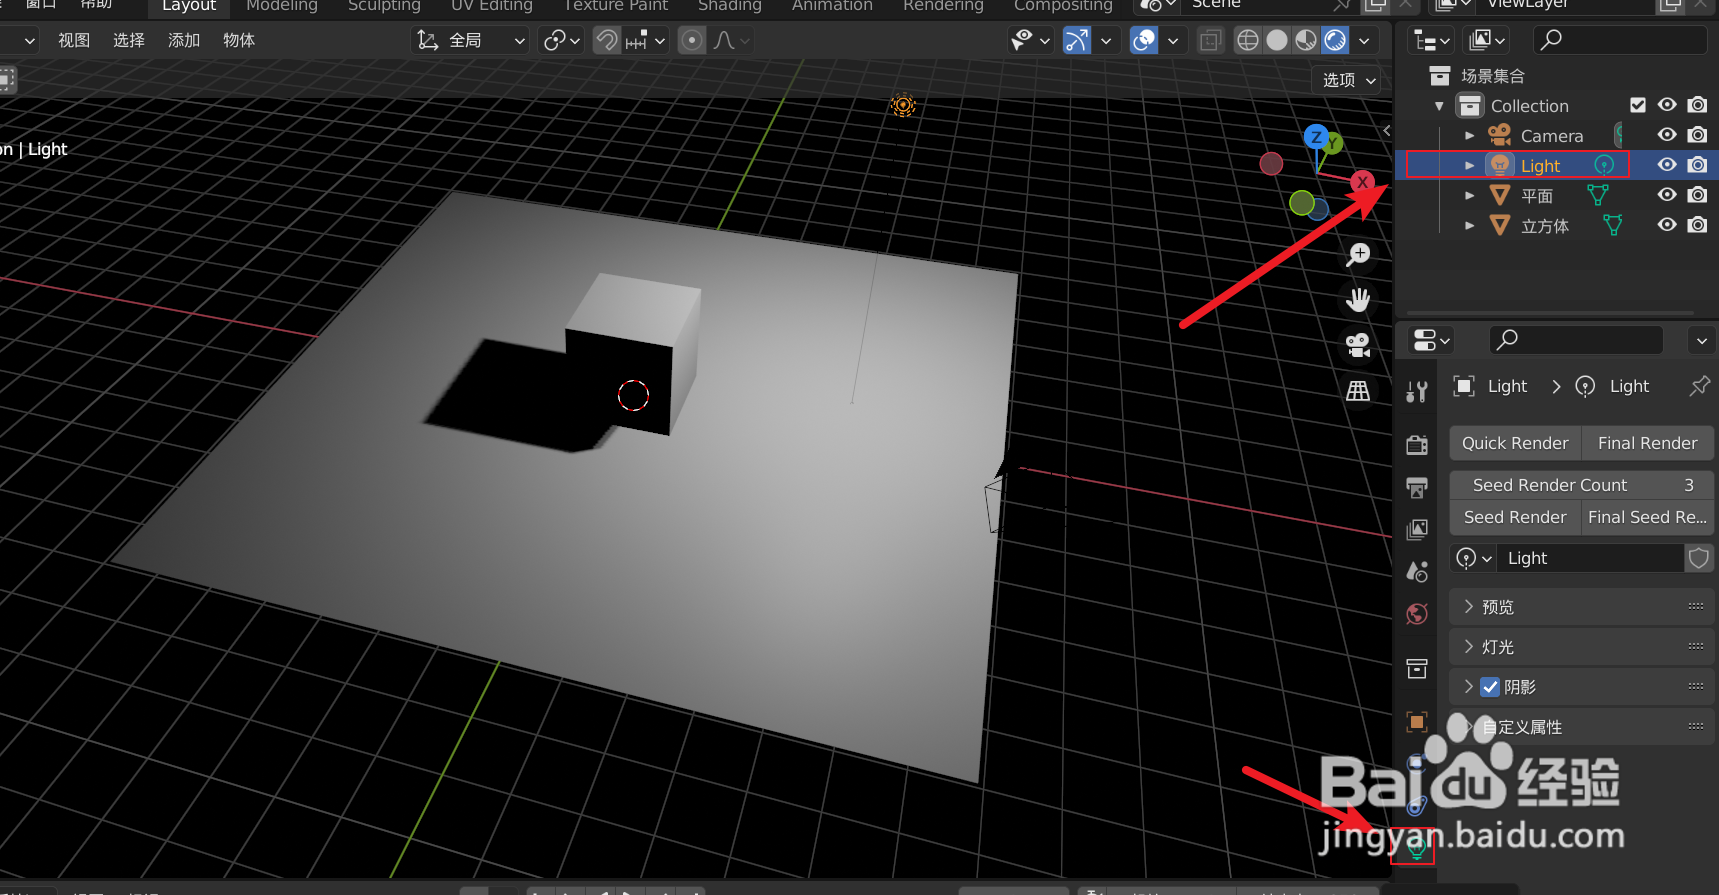Switch to the UV Editing workspace tab
Viewport: 1719px width, 895px height.
tap(492, 6)
